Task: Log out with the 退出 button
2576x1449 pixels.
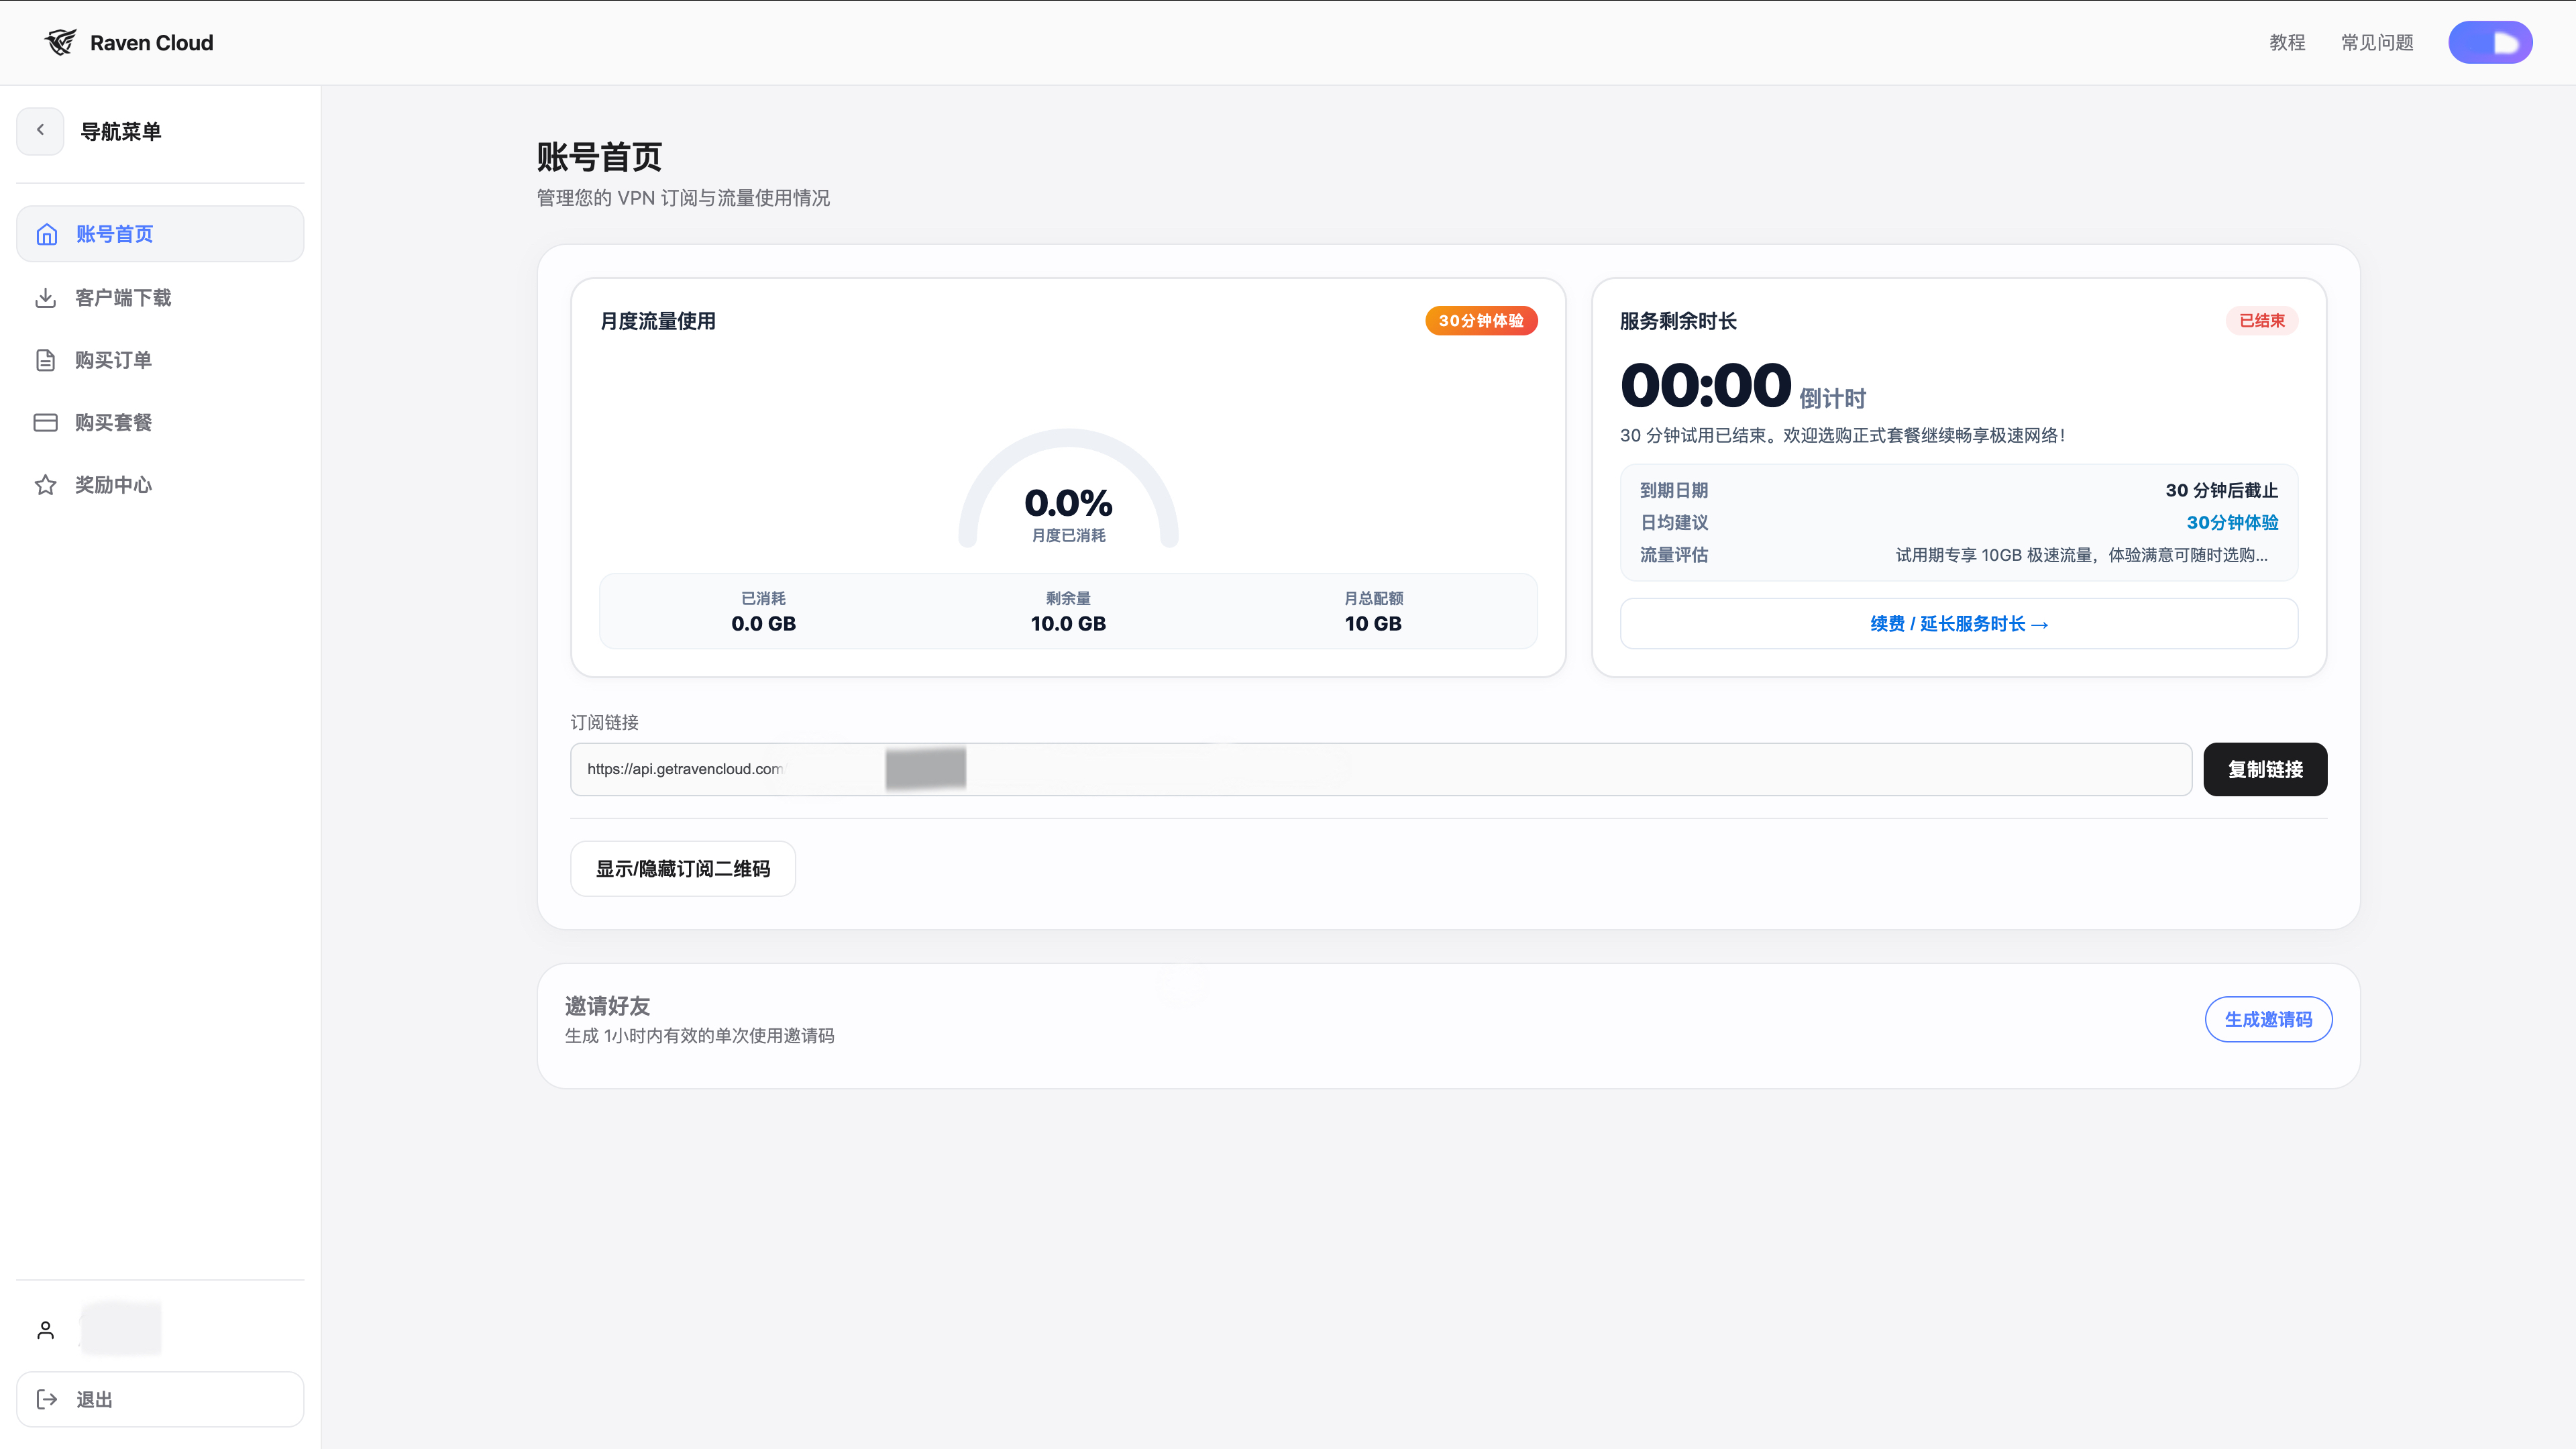Action: pyautogui.click(x=160, y=1399)
